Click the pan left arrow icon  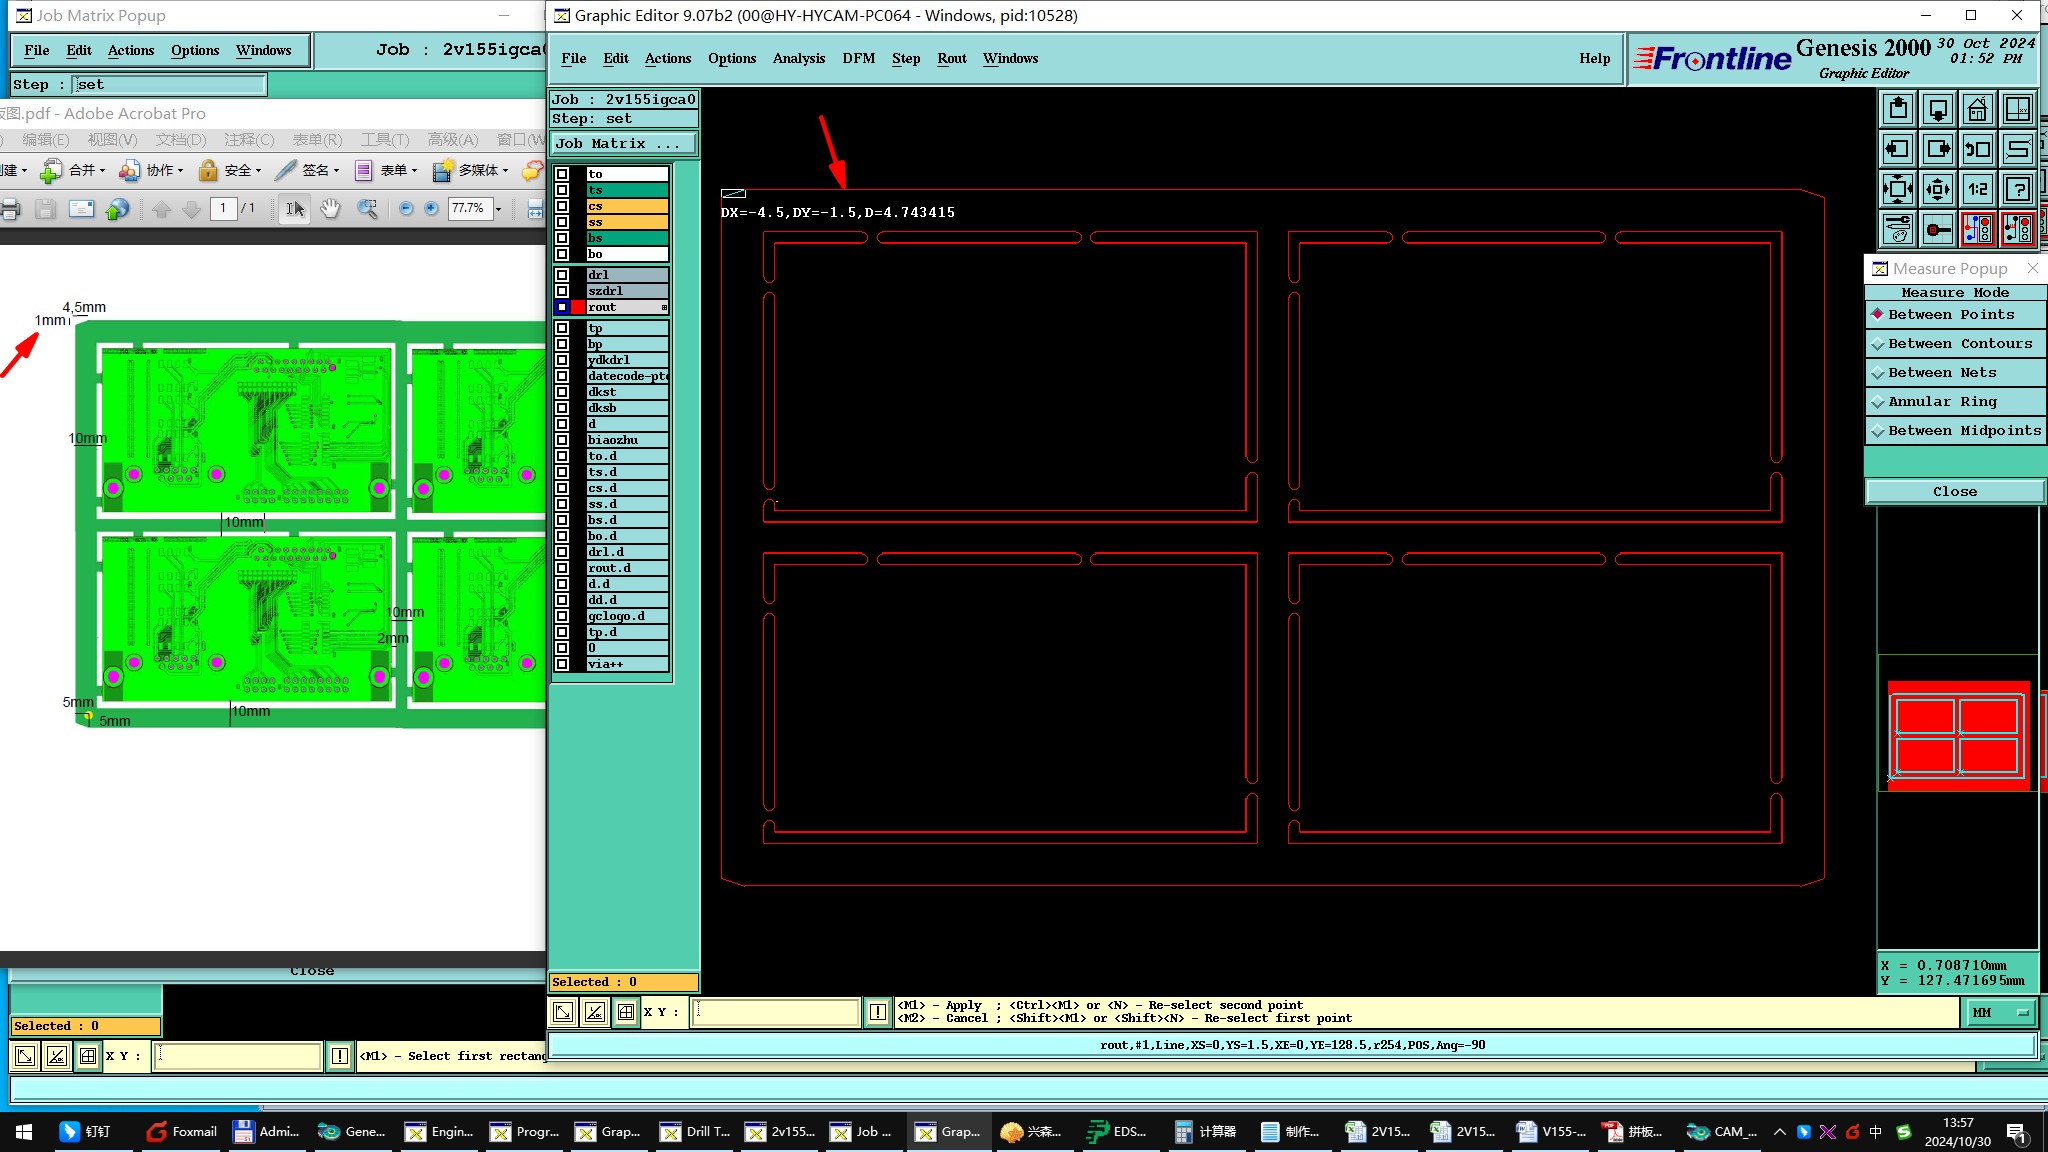tap(1897, 149)
